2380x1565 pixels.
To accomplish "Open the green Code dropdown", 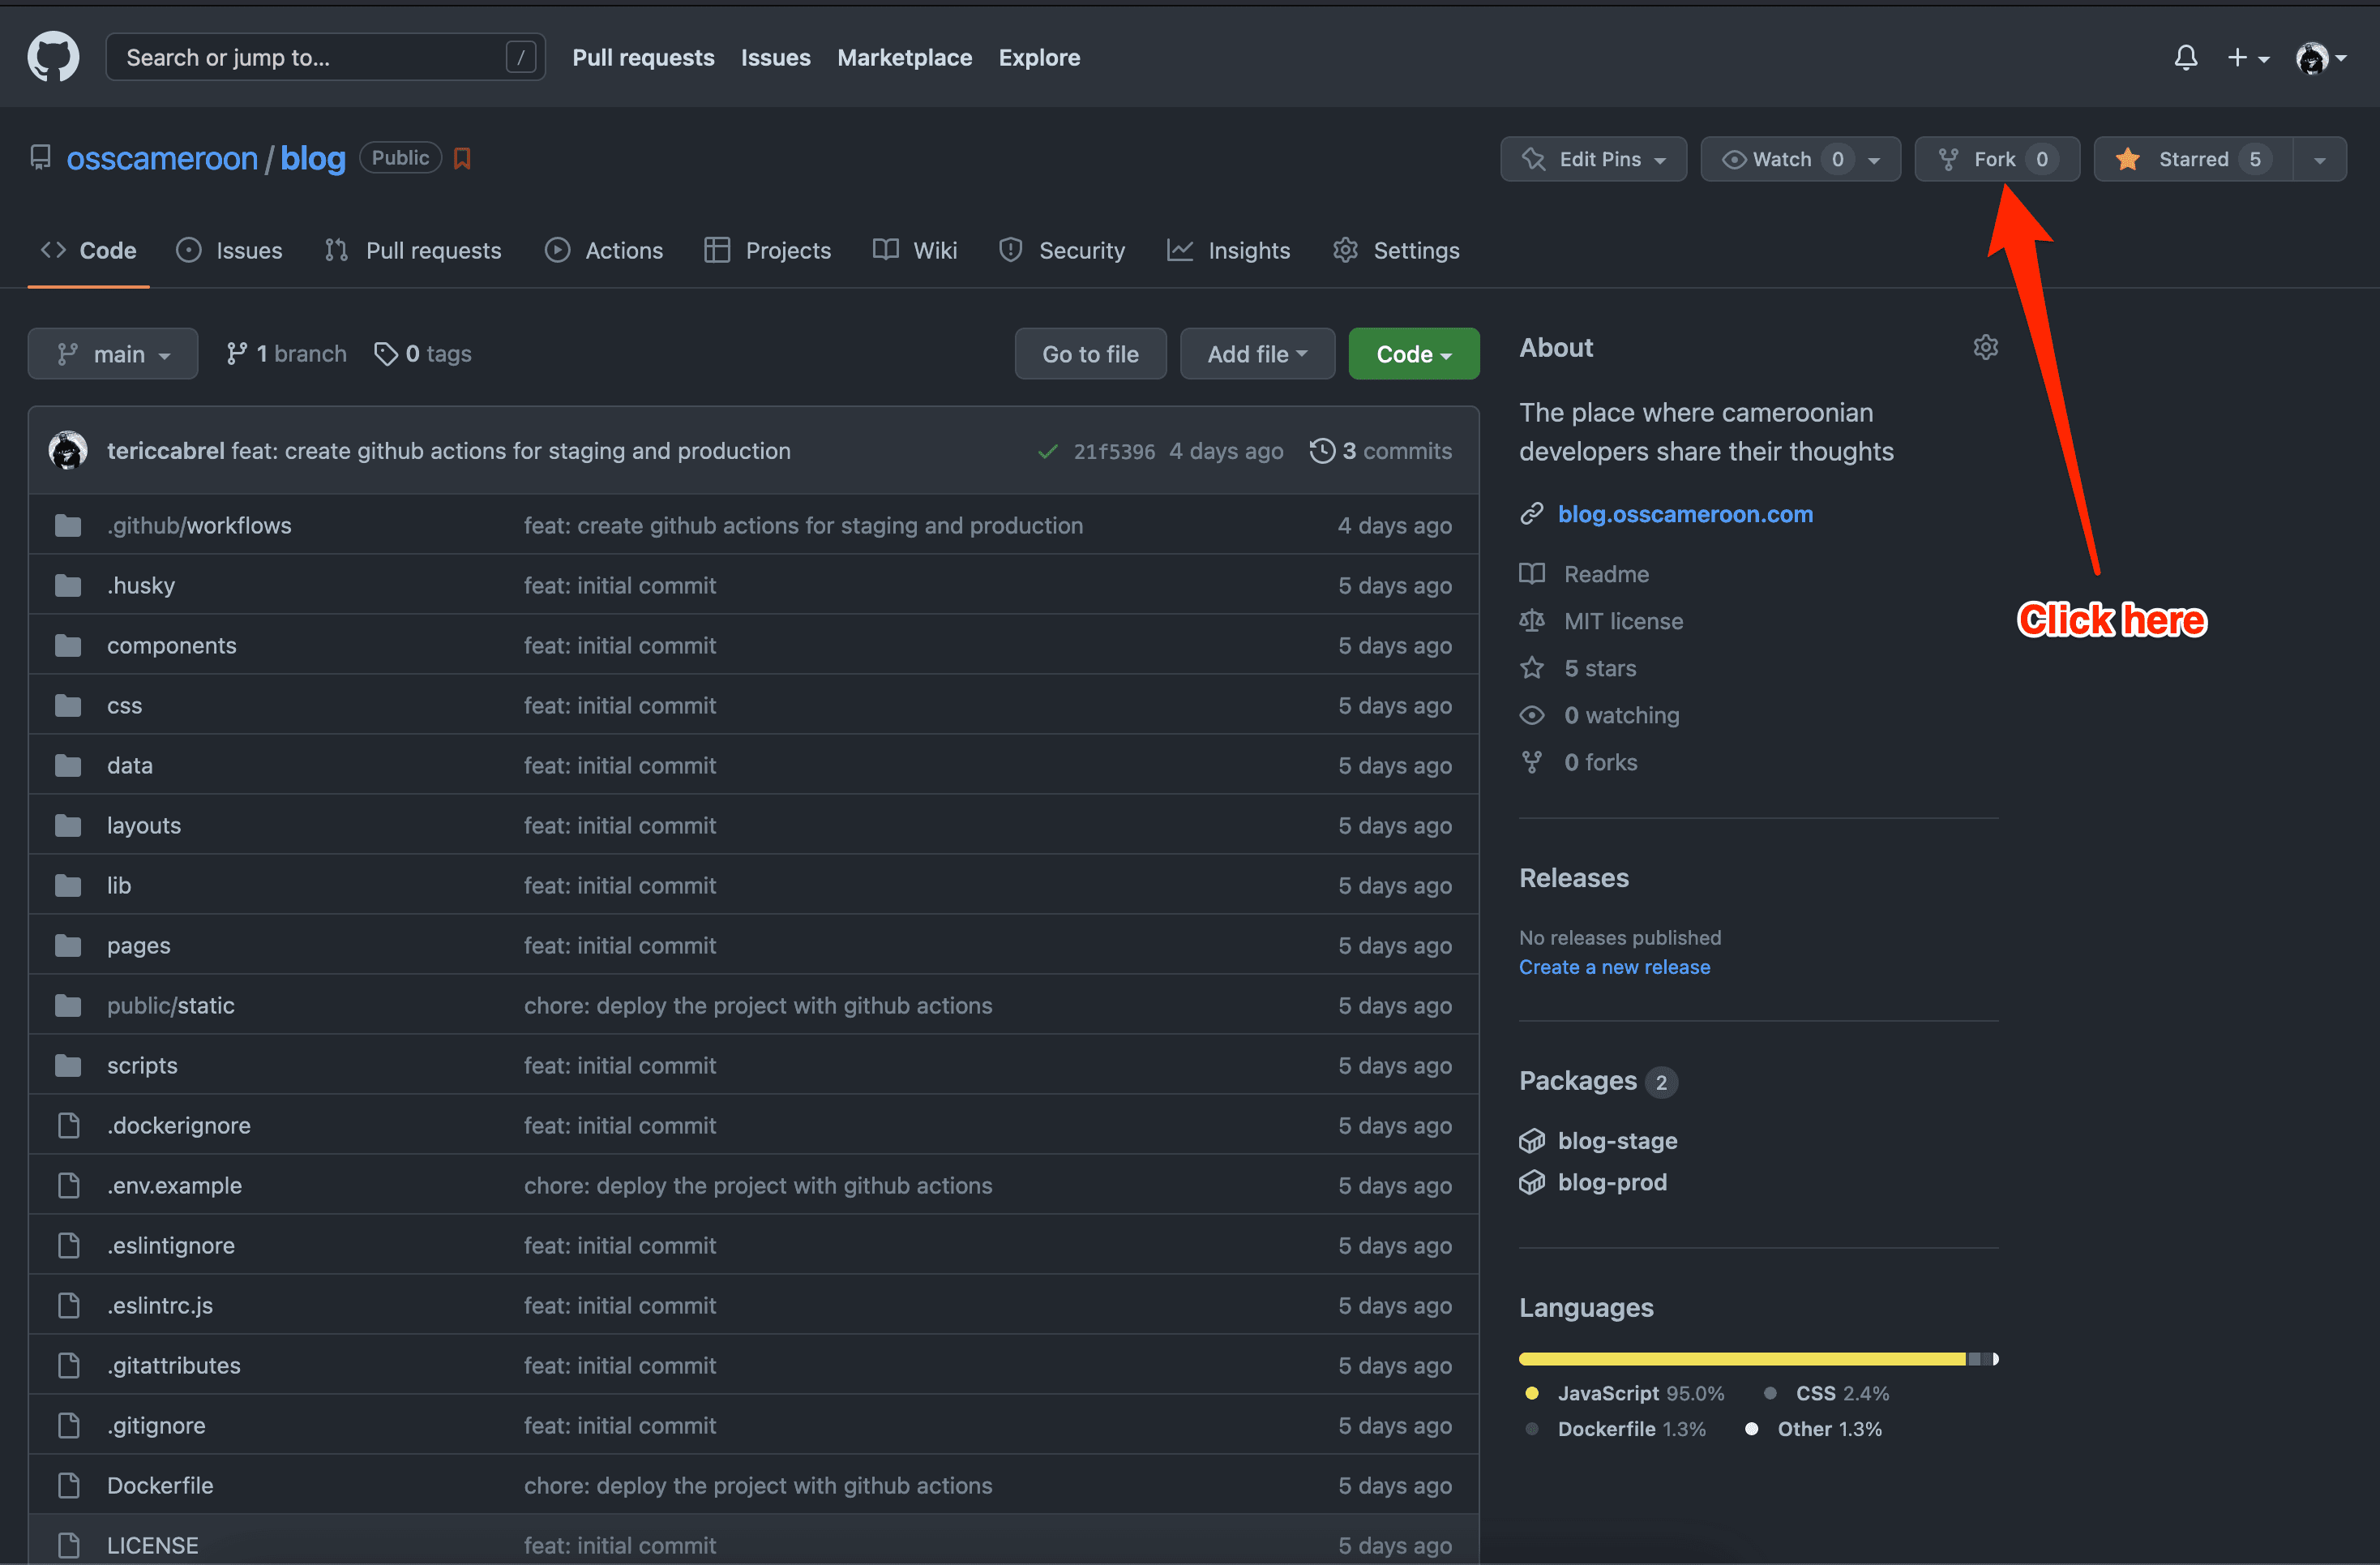I will (x=1413, y=354).
